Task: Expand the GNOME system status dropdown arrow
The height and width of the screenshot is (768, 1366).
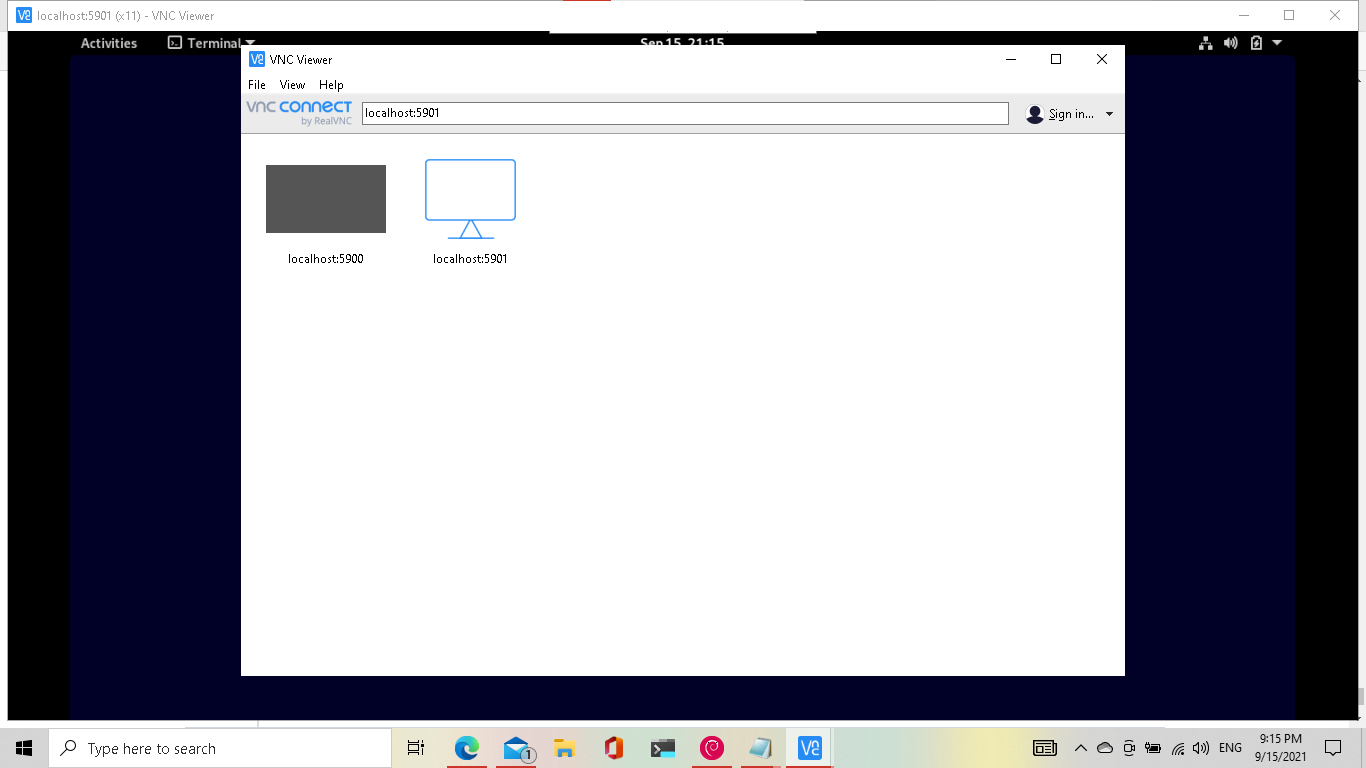Action: click(1274, 43)
